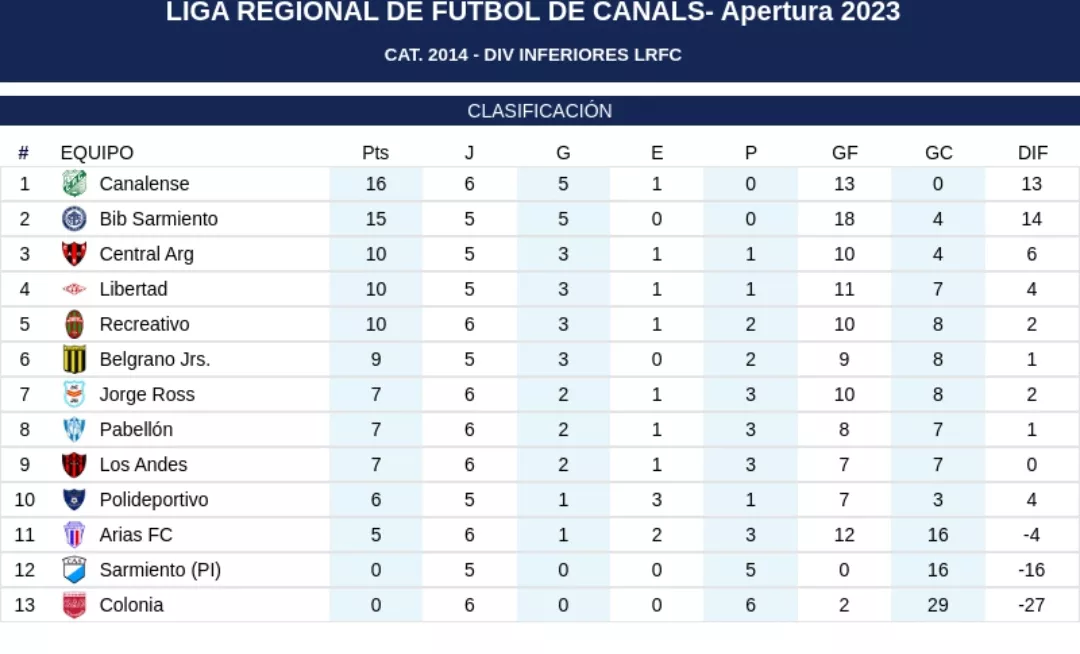Click the Sarmiento (PI) shield icon

(74, 570)
